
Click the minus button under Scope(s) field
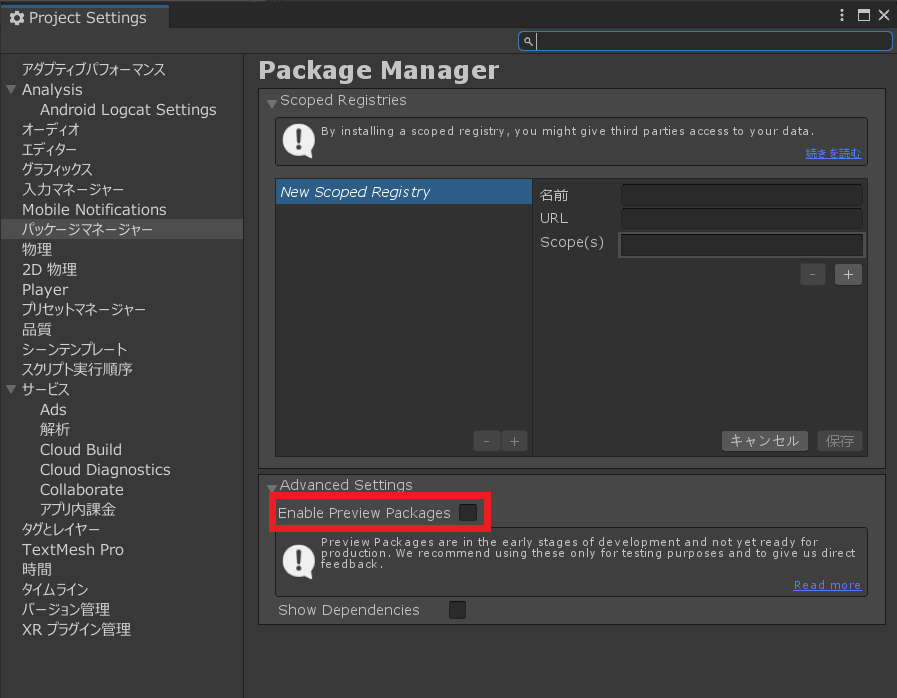pos(812,275)
